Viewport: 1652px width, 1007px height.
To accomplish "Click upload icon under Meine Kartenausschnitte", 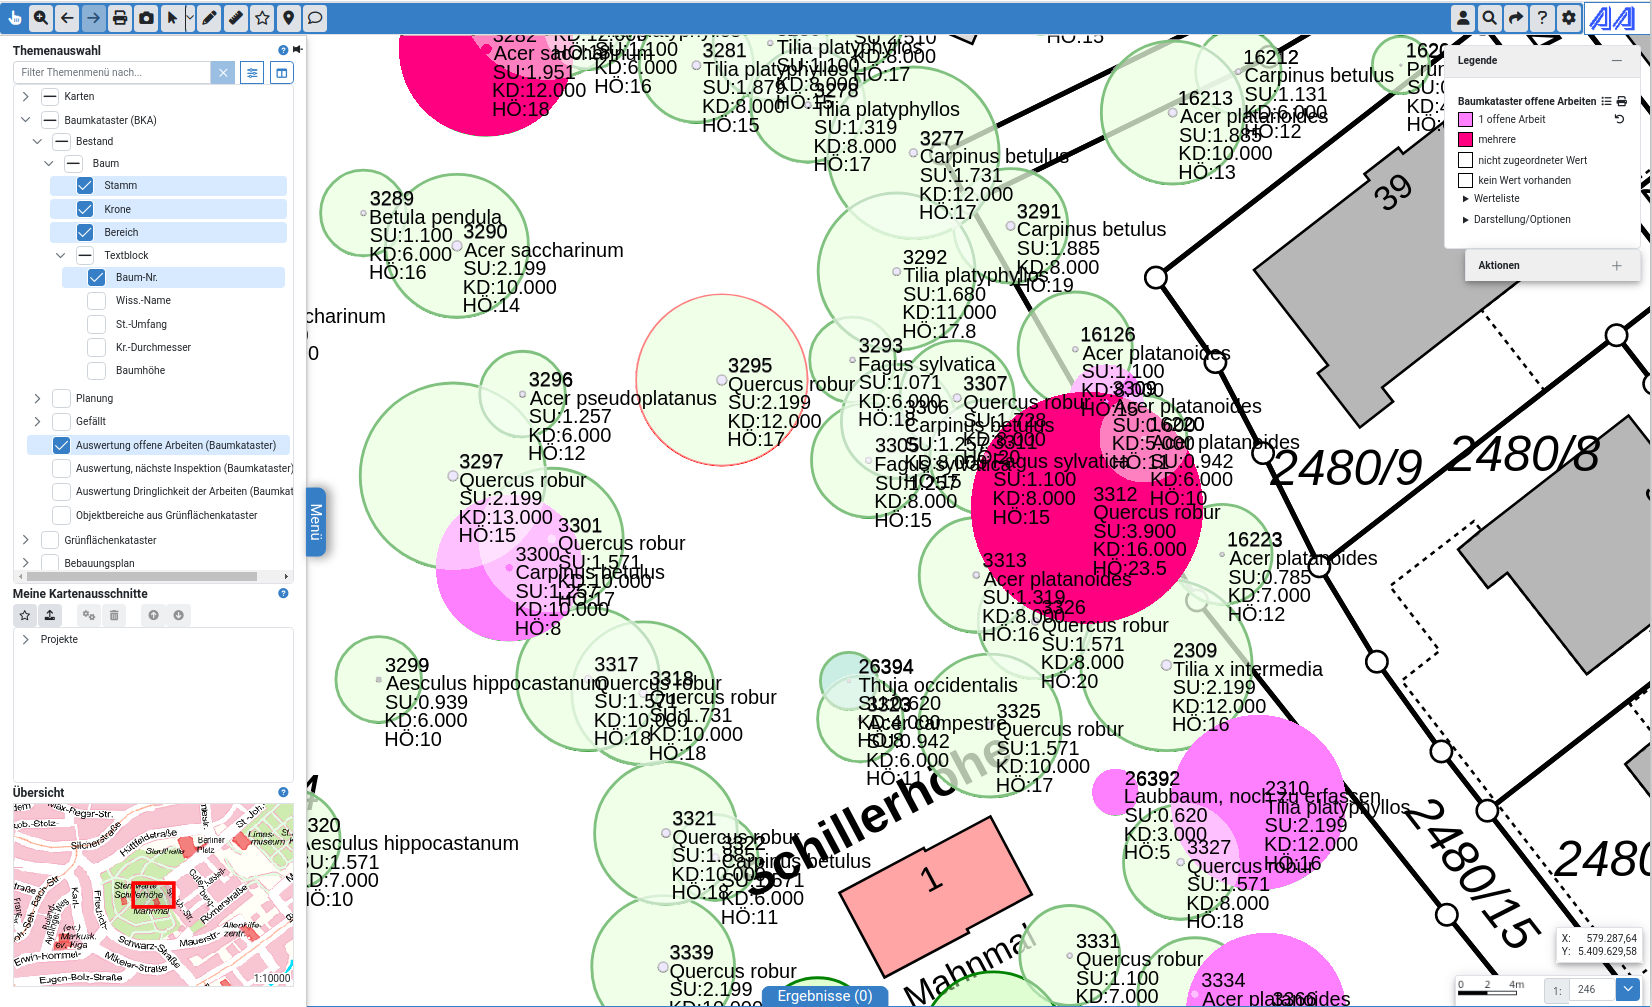I will tap(50, 615).
